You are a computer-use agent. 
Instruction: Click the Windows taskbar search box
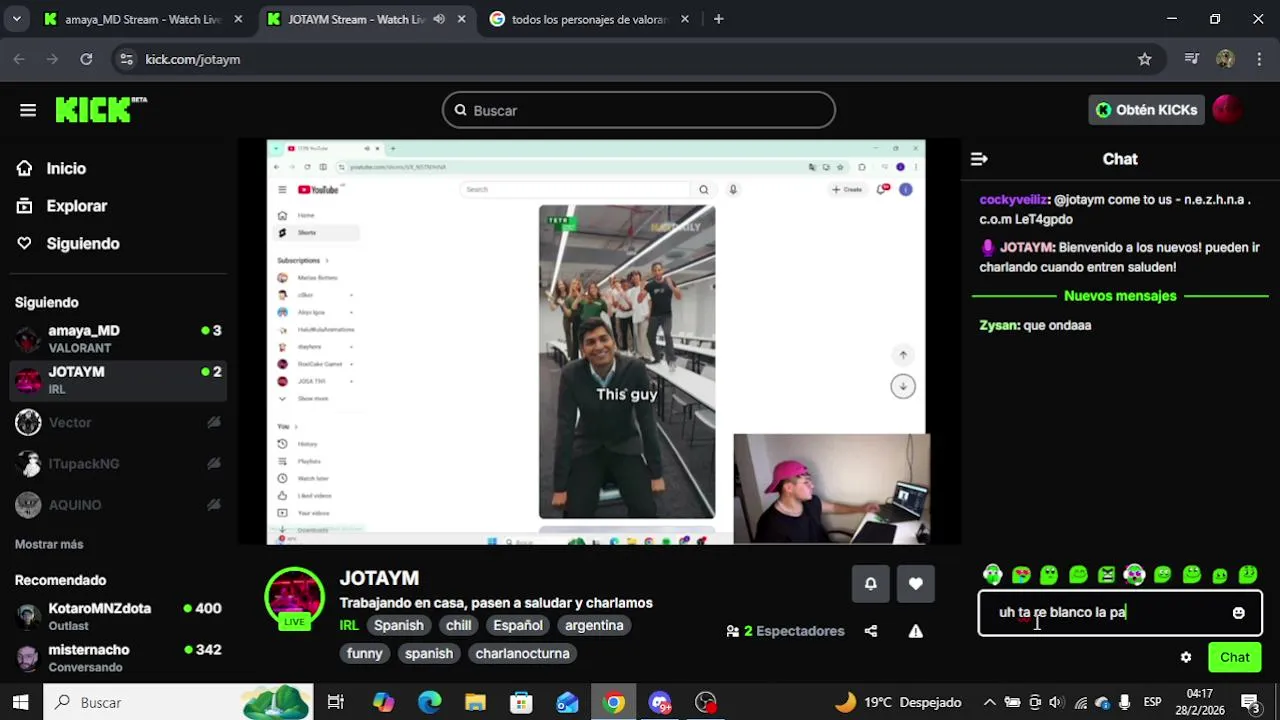pyautogui.click(x=180, y=702)
